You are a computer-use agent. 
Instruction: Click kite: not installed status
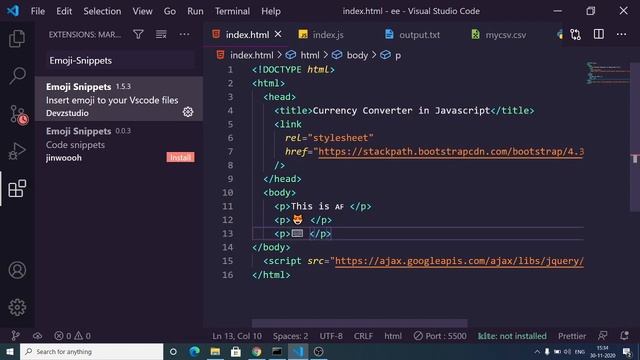click(512, 336)
